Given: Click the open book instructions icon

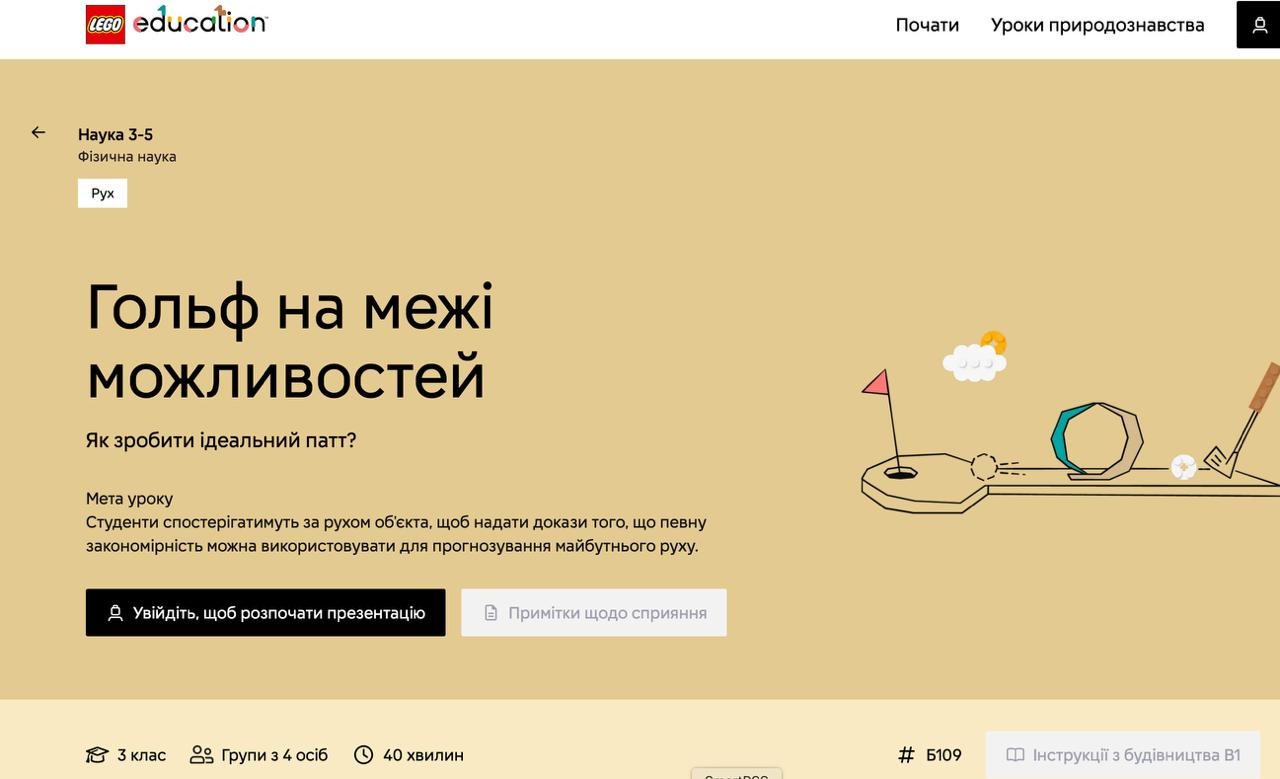Looking at the screenshot, I should click(x=1015, y=755).
